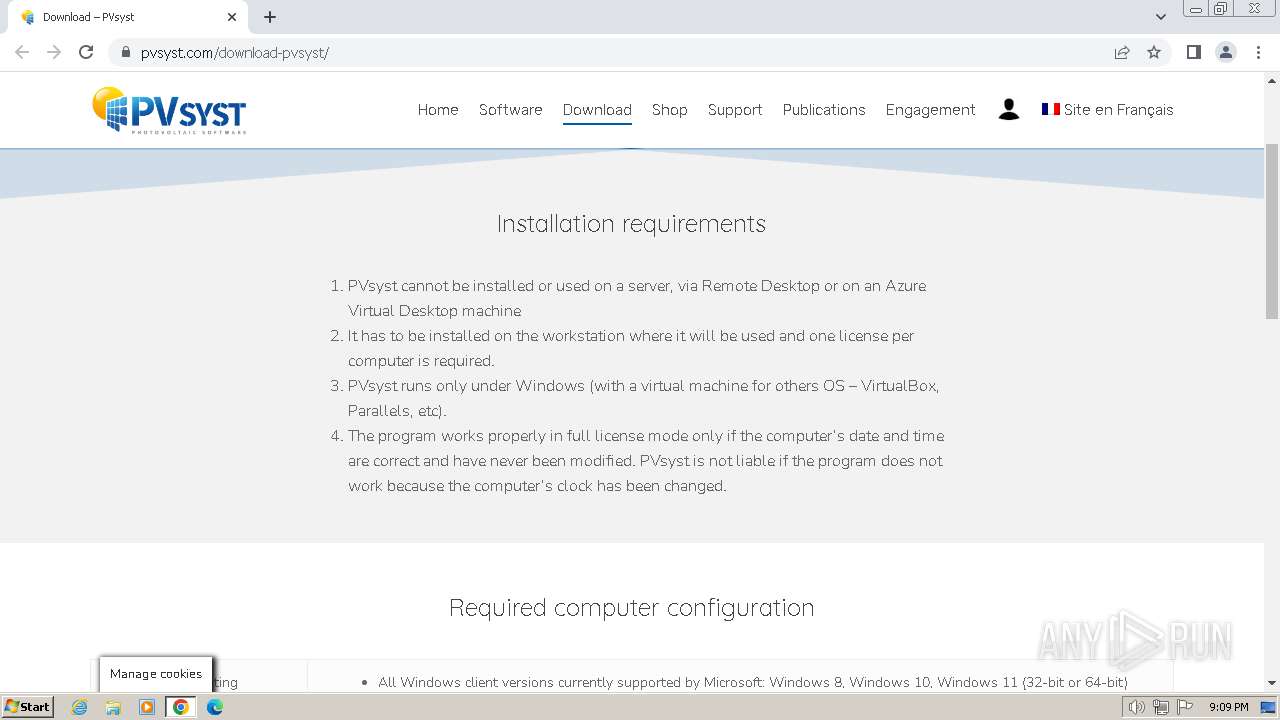
Task: Toggle the browser side panel
Action: 1194,52
